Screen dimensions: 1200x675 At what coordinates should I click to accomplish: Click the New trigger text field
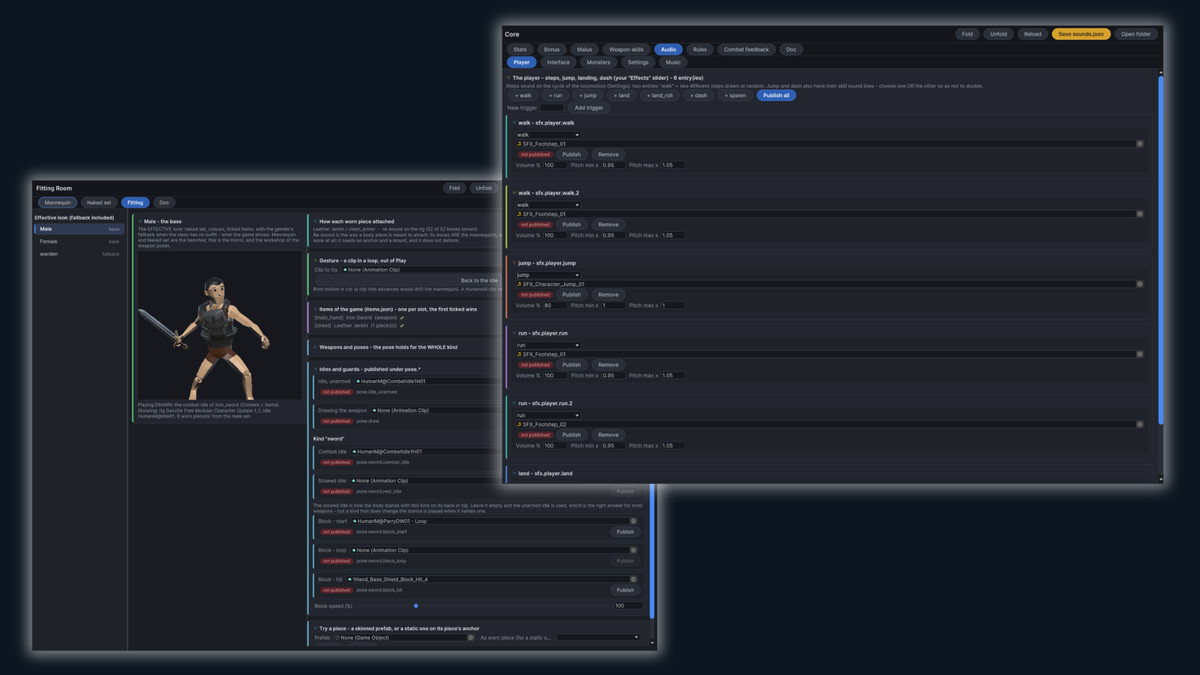click(552, 107)
